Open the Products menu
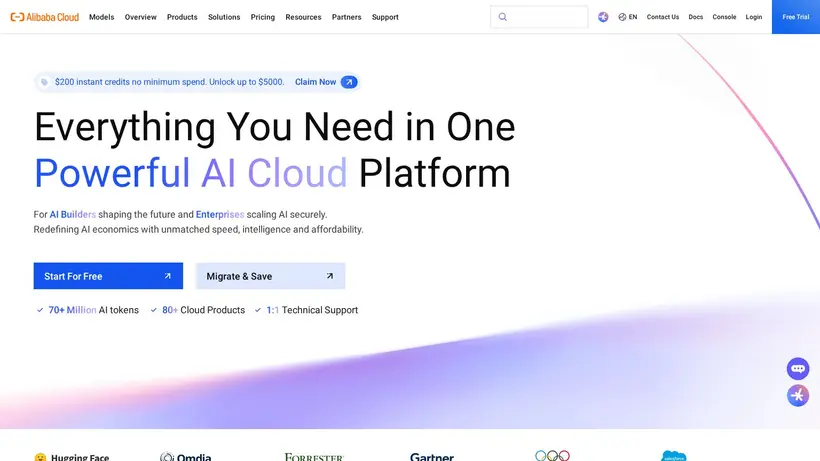The width and height of the screenshot is (820, 461). coord(182,17)
